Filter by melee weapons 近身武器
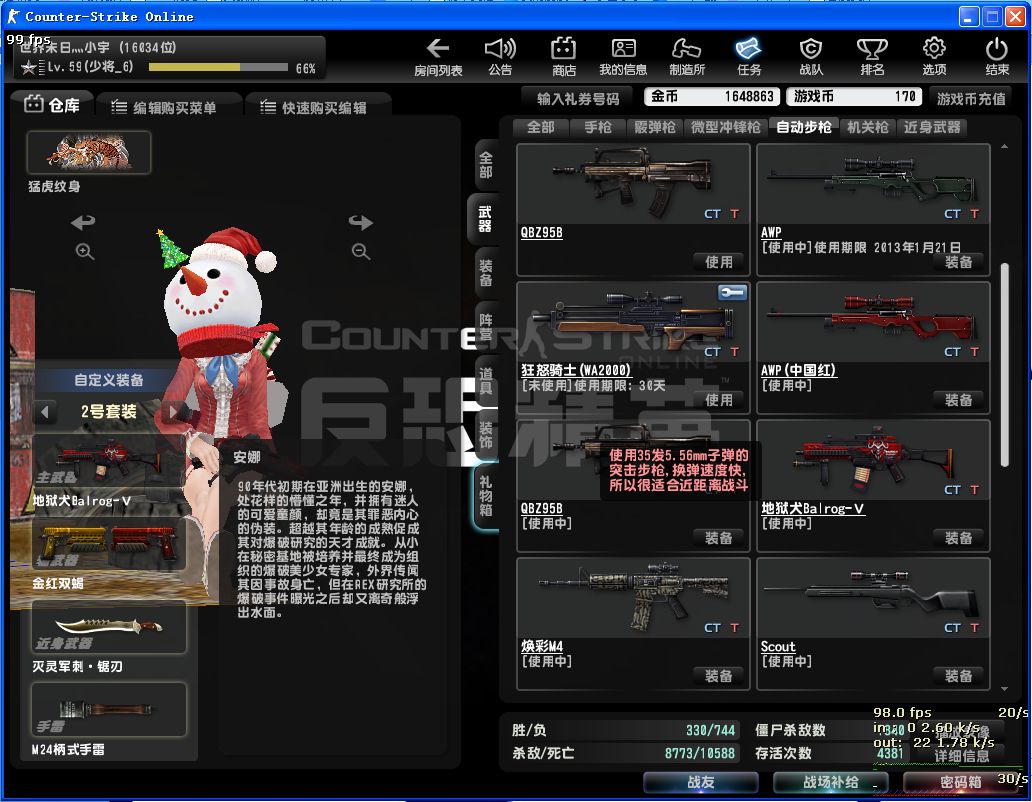 [932, 128]
